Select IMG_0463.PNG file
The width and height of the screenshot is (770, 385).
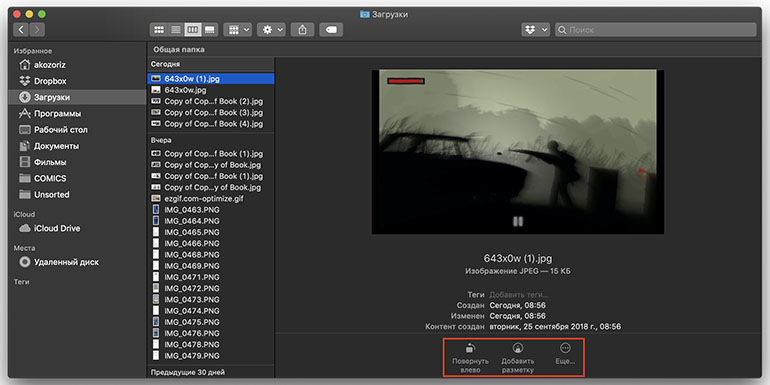[x=211, y=210]
